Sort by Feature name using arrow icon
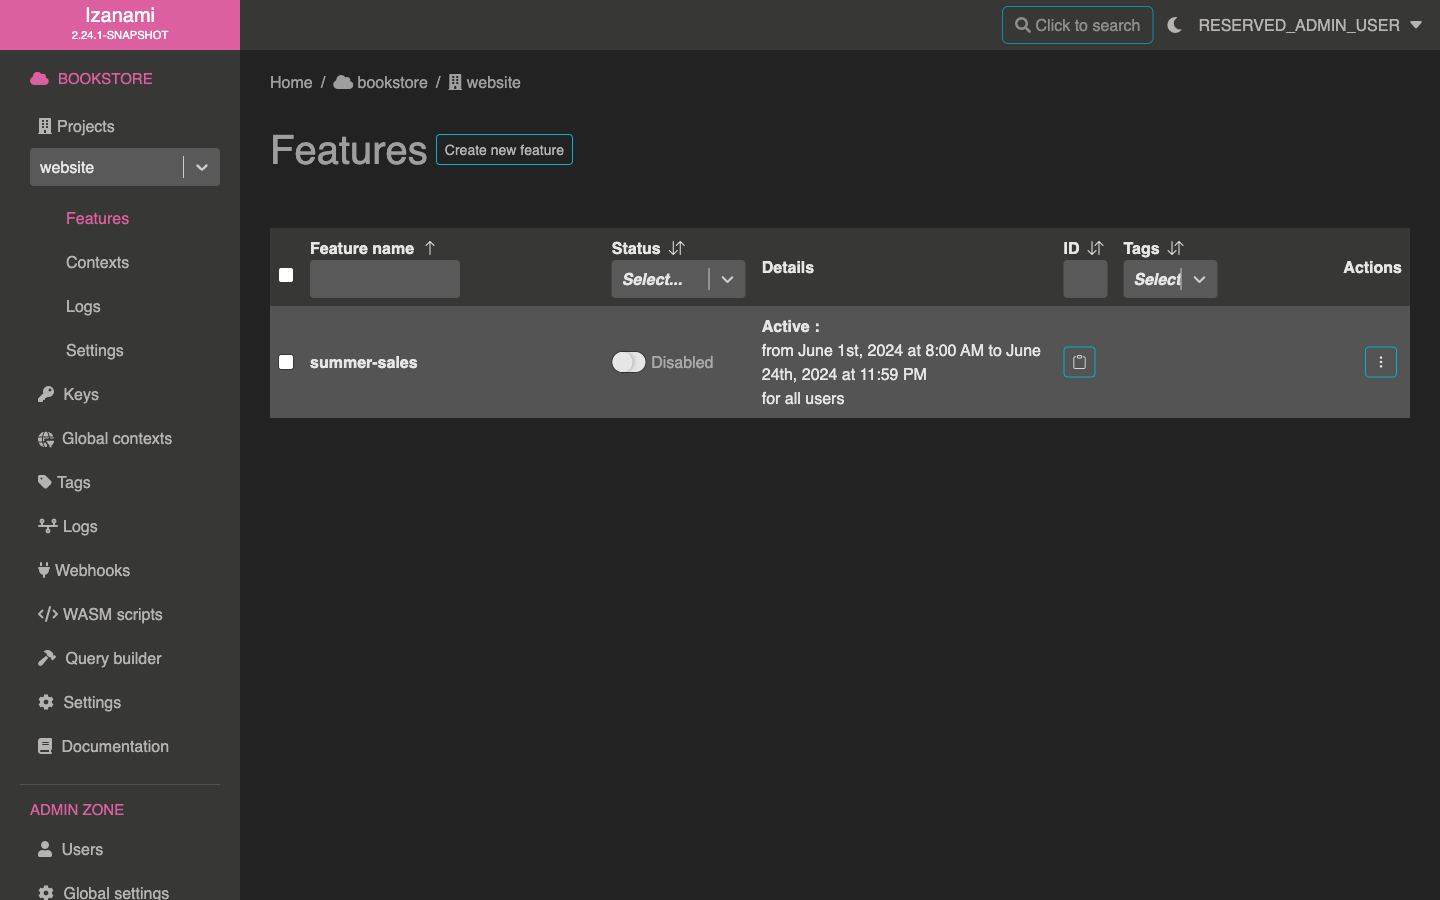 tap(430, 248)
